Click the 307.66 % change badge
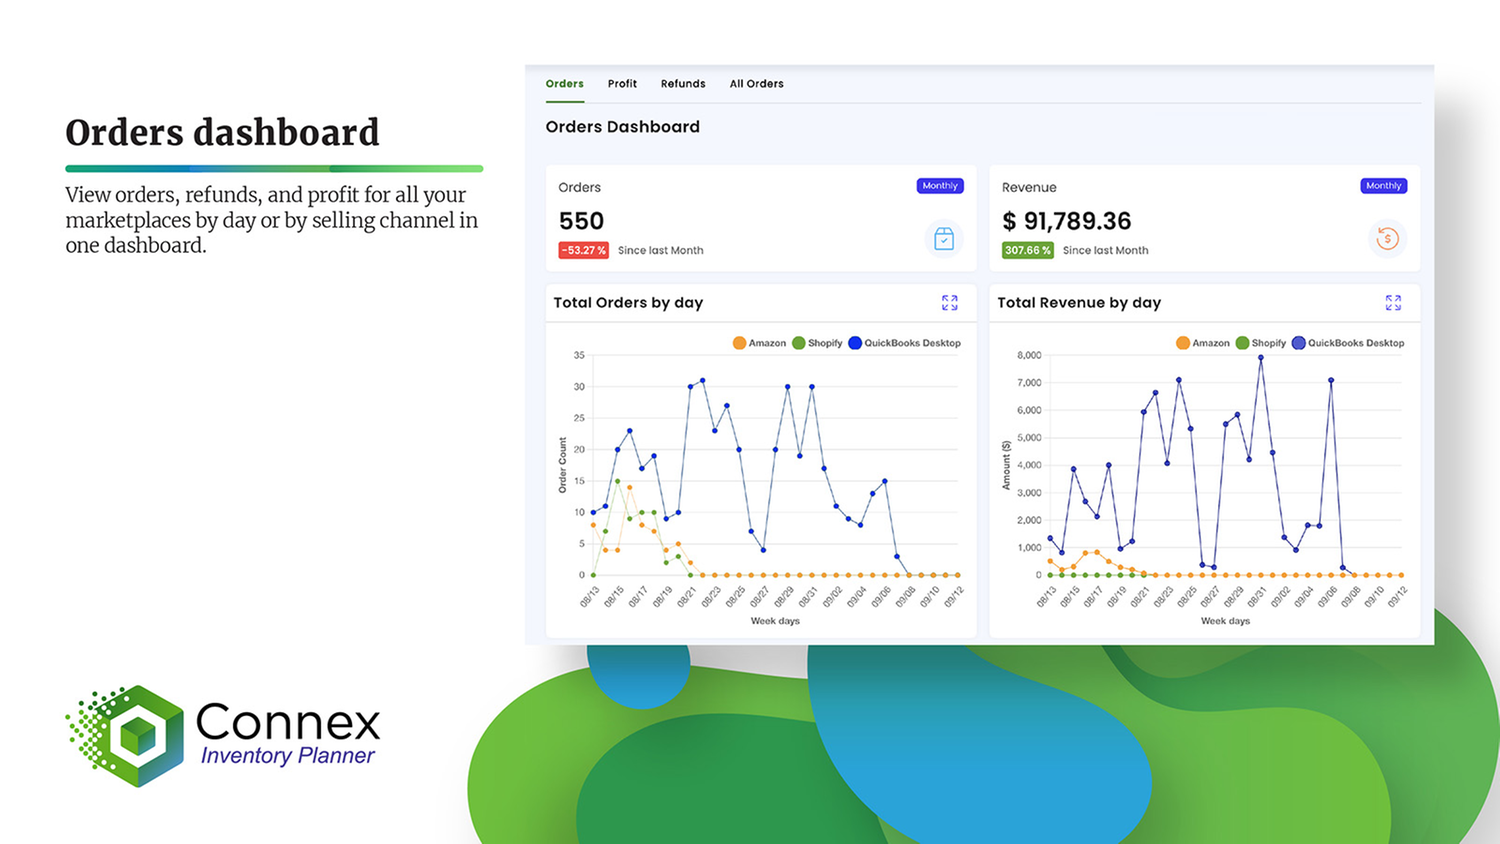Viewport: 1500px width, 844px height. point(1028,250)
